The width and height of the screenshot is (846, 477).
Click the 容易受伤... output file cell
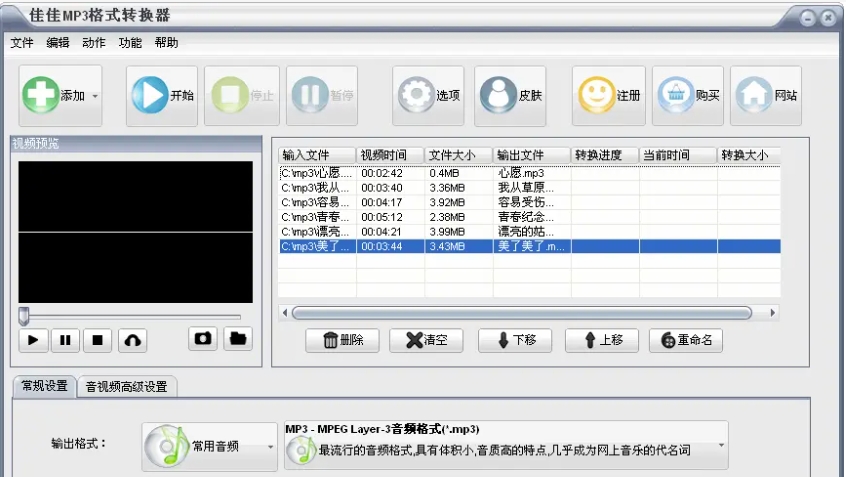[532, 202]
